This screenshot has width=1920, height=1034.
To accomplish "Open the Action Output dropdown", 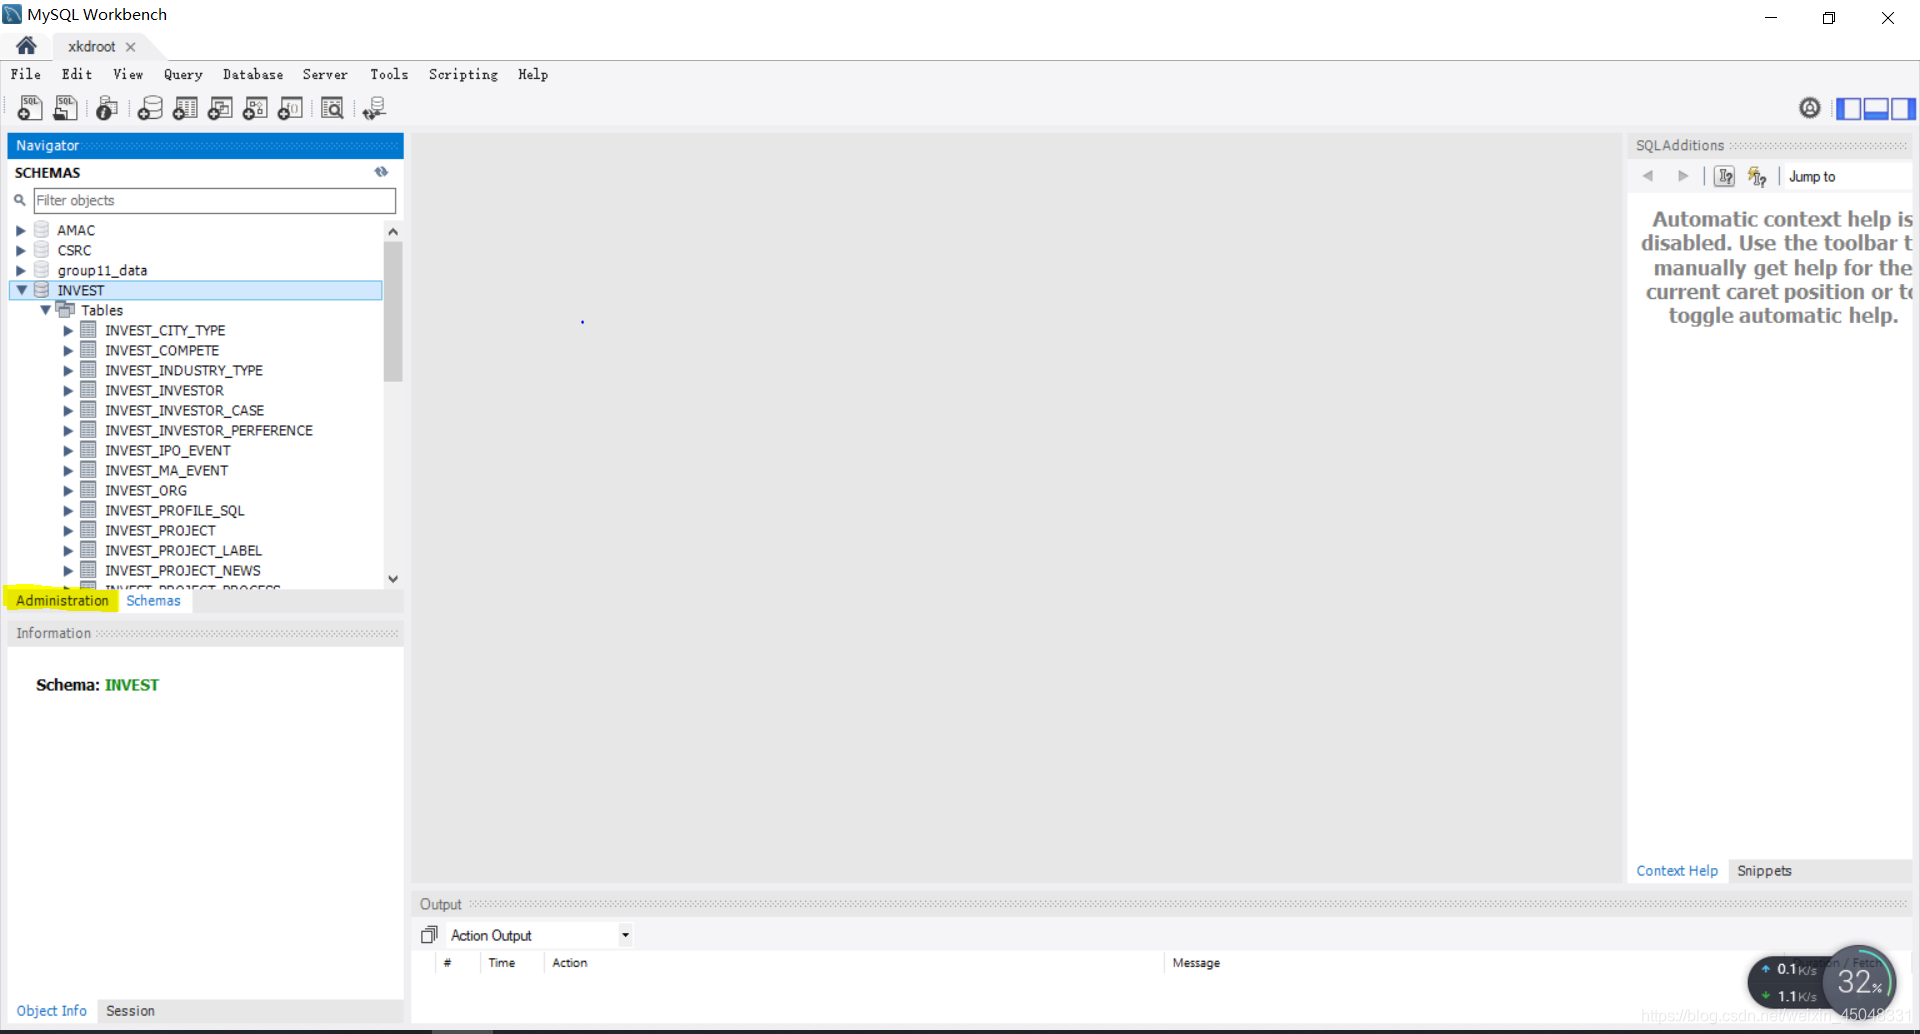I will pyautogui.click(x=625, y=935).
